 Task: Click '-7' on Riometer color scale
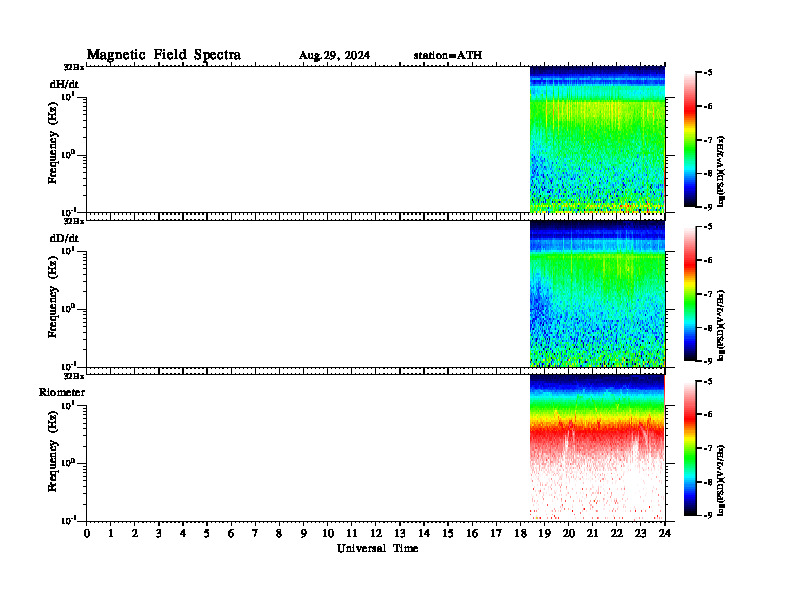click(x=708, y=448)
